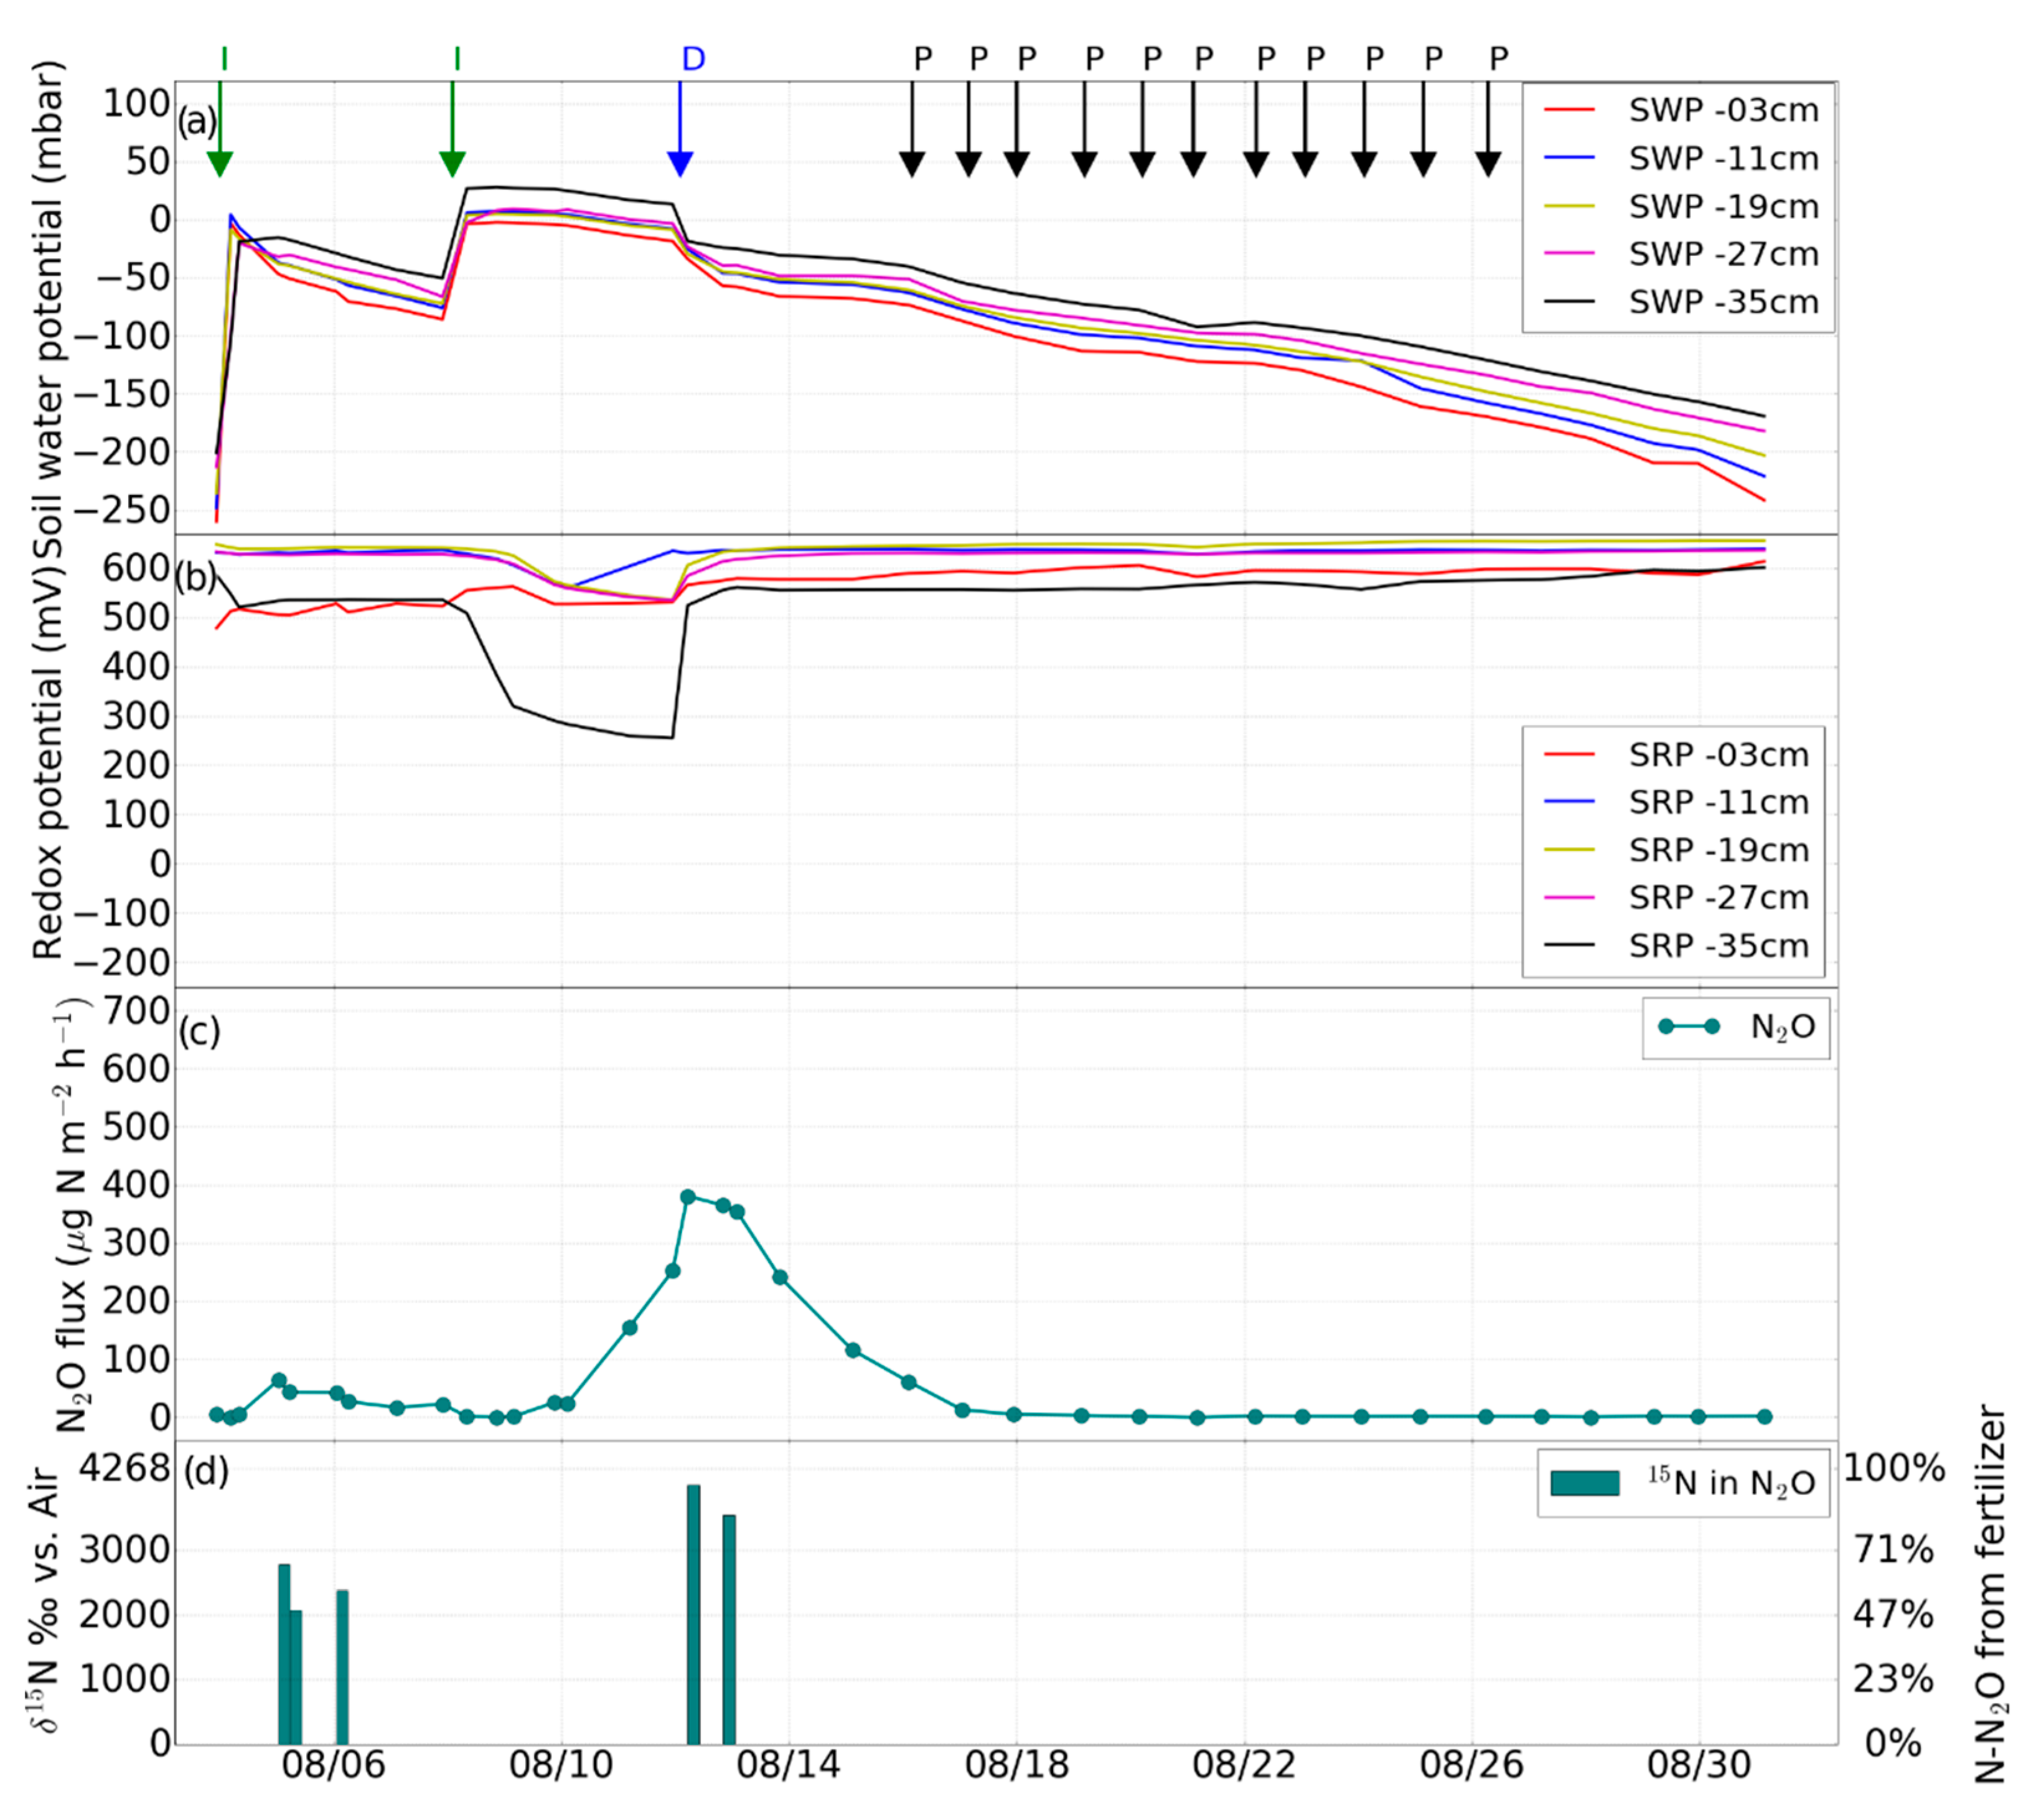Click the teal 15N in N2O swatch
This screenshot has width=2044, height=1820.
click(1584, 1483)
